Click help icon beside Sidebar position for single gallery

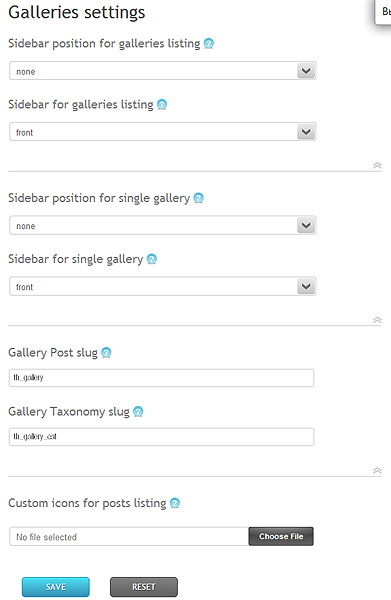coord(199,198)
